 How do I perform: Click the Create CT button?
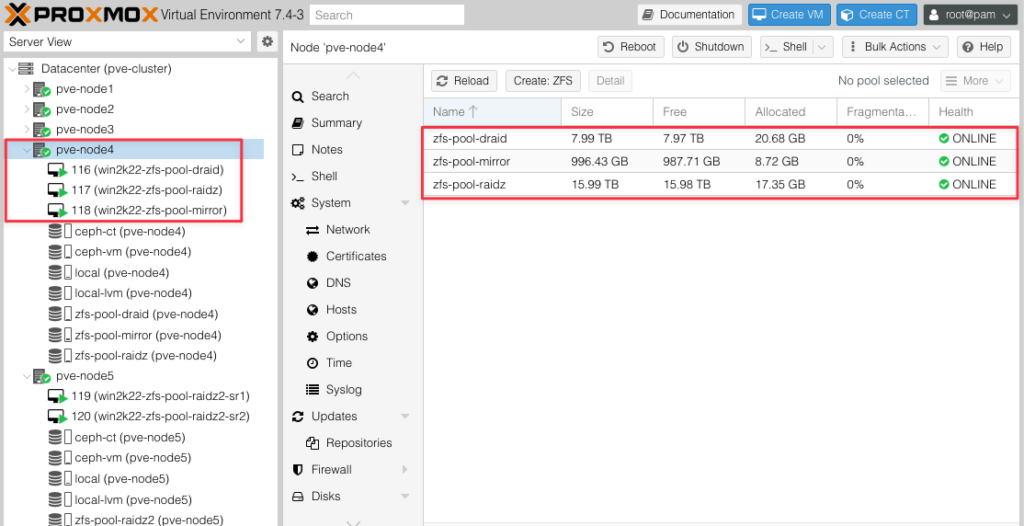click(876, 14)
